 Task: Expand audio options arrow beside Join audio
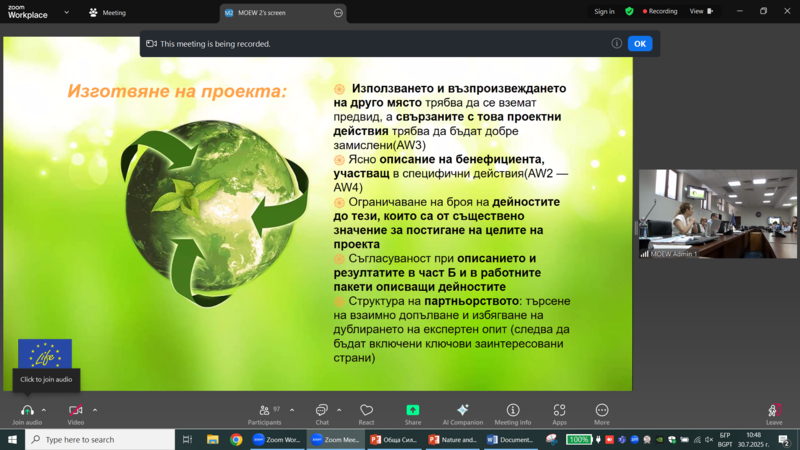tap(44, 410)
